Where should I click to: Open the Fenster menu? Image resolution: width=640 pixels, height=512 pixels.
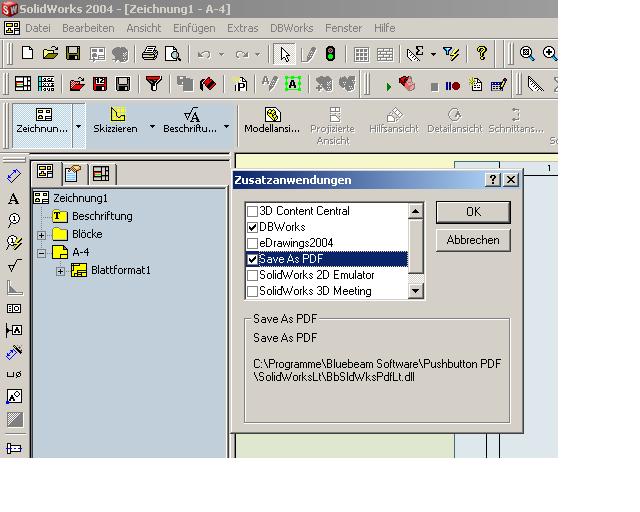[344, 28]
